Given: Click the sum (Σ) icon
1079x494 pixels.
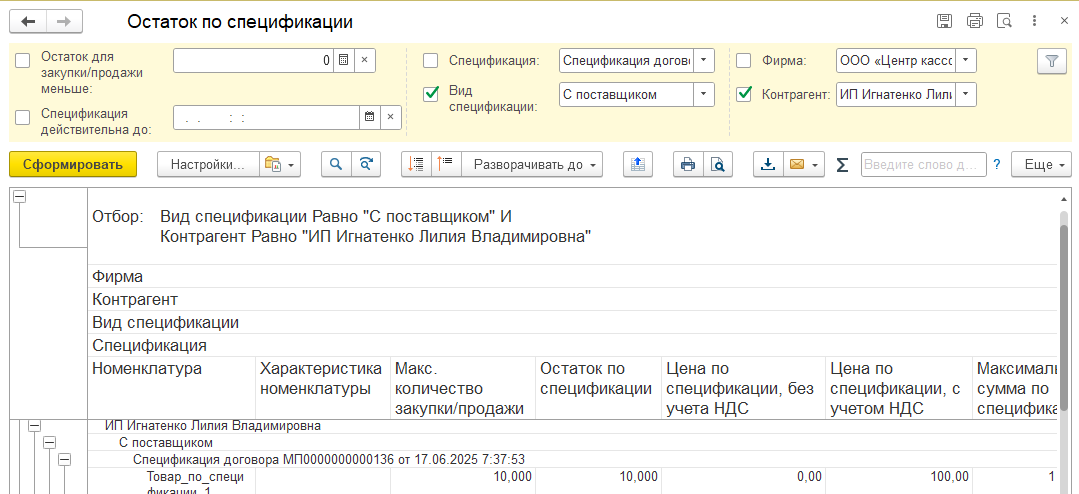Looking at the screenshot, I should pyautogui.click(x=842, y=165).
